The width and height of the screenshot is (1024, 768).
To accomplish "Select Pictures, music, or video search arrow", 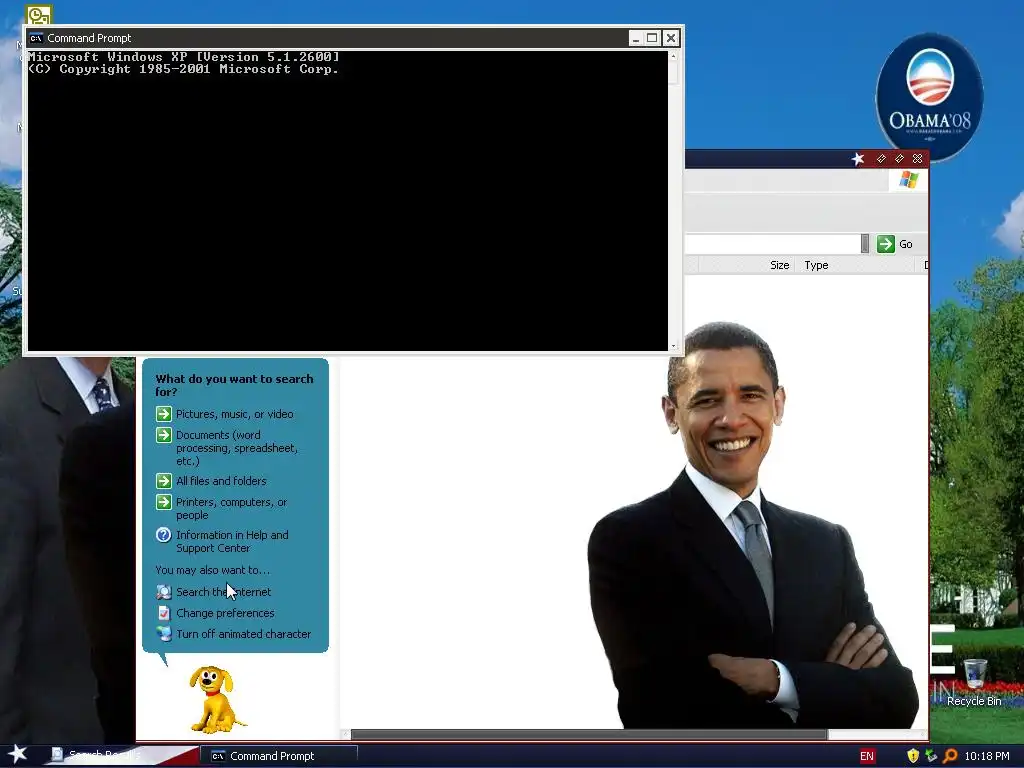I will (x=164, y=414).
